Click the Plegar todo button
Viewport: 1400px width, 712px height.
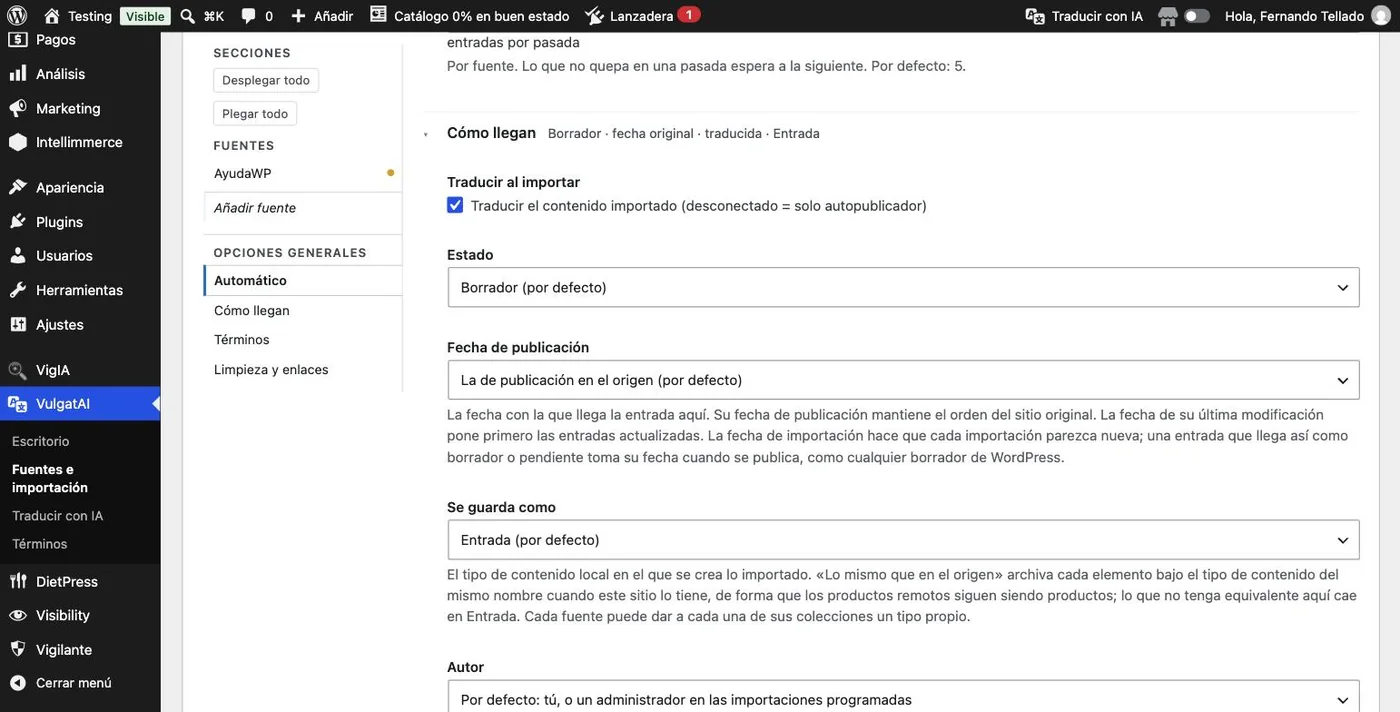(x=255, y=114)
